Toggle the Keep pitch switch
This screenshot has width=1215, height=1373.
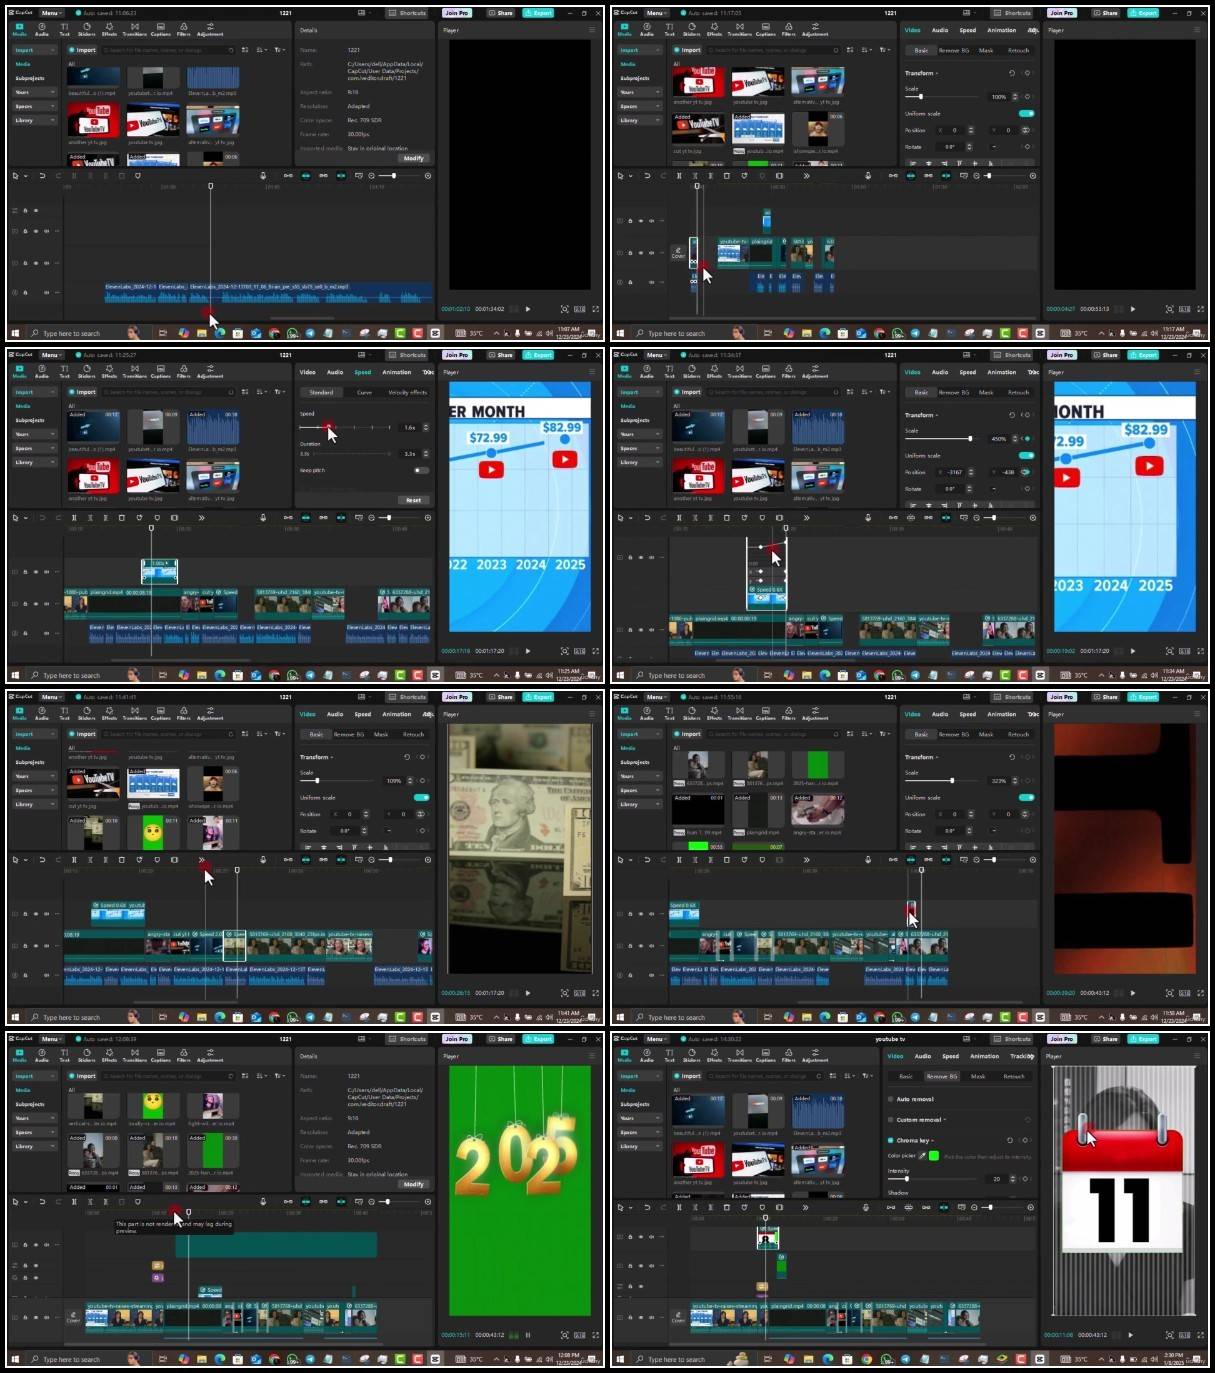[421, 470]
